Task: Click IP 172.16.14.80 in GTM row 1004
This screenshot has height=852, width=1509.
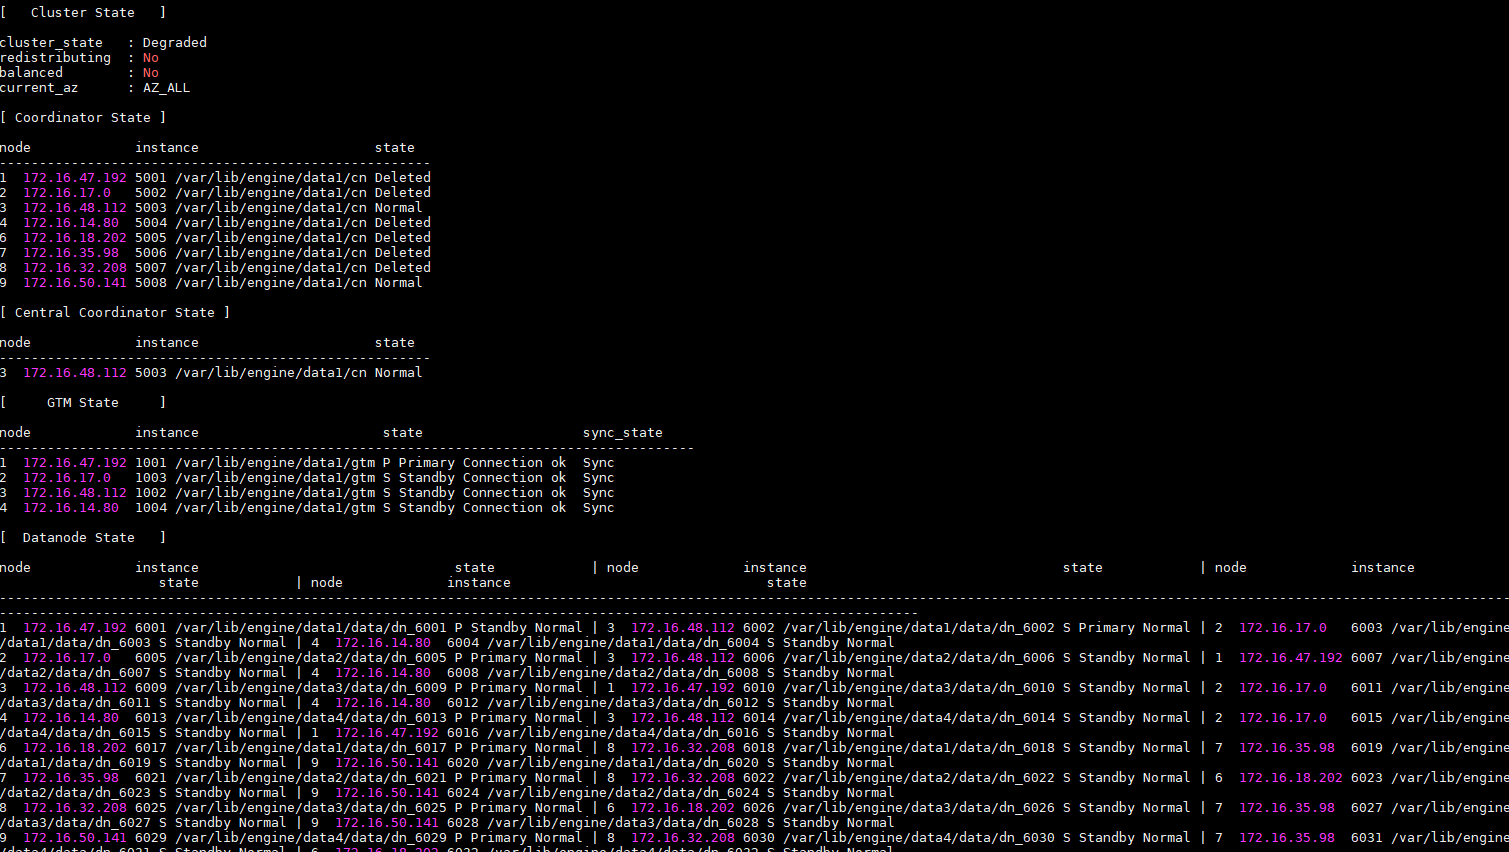Action: coord(71,508)
